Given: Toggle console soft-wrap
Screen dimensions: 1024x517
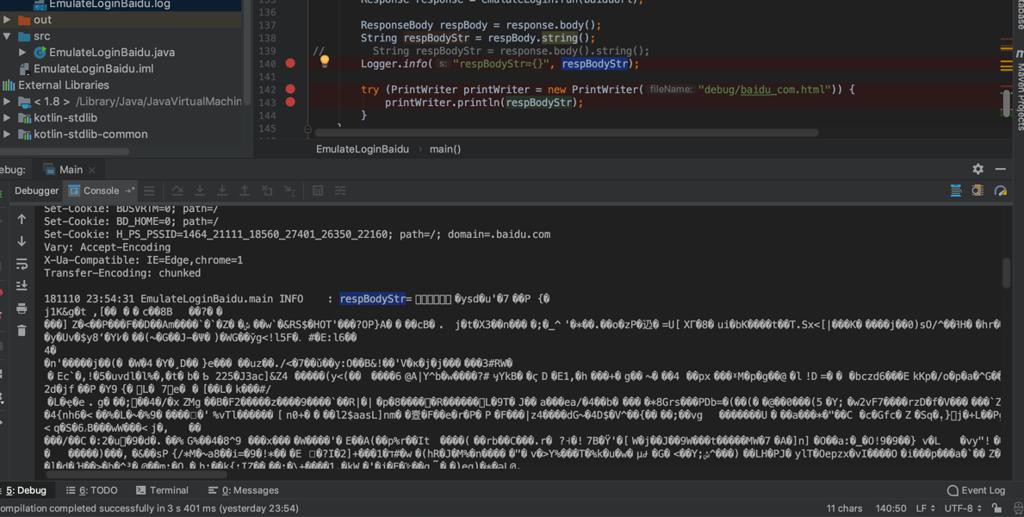Looking at the screenshot, I should tap(22, 264).
